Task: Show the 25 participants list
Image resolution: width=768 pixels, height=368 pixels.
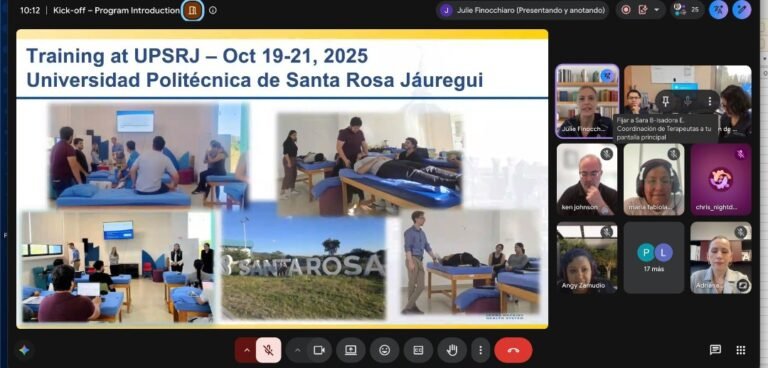Action: [x=687, y=9]
